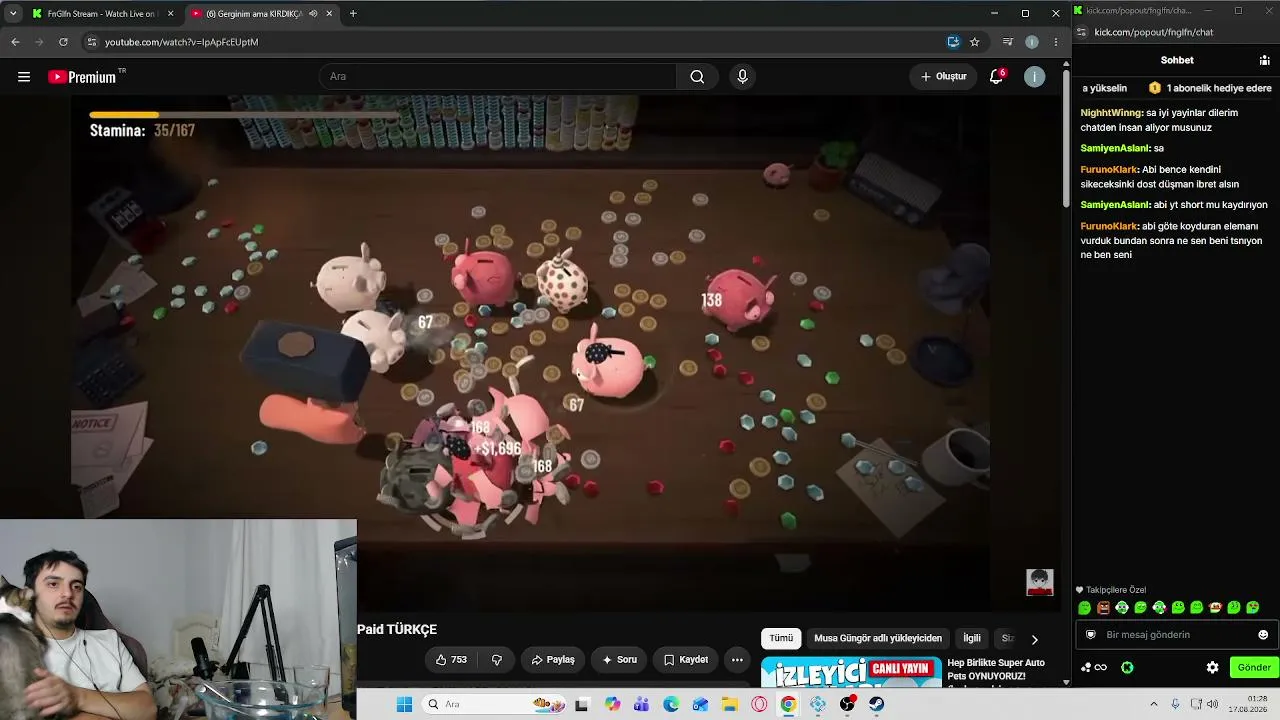Viewport: 1280px width, 720px height.
Task: Show more filter chips with arrow
Action: click(1034, 639)
